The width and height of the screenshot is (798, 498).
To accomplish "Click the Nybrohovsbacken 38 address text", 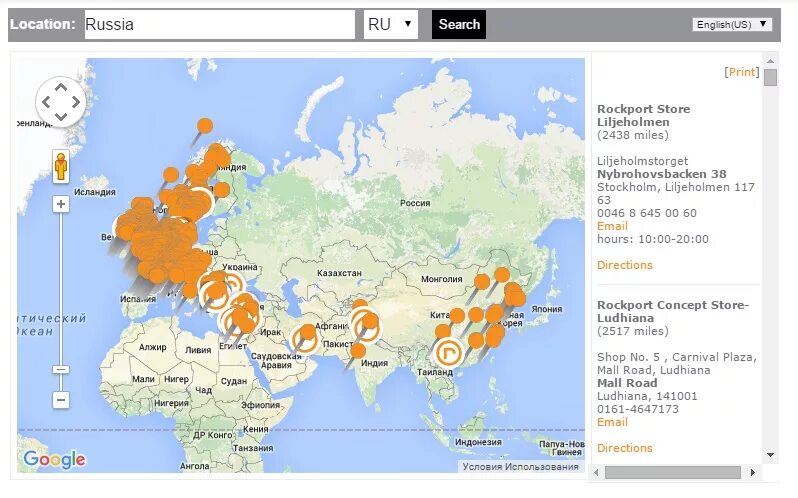I will pyautogui.click(x=662, y=174).
